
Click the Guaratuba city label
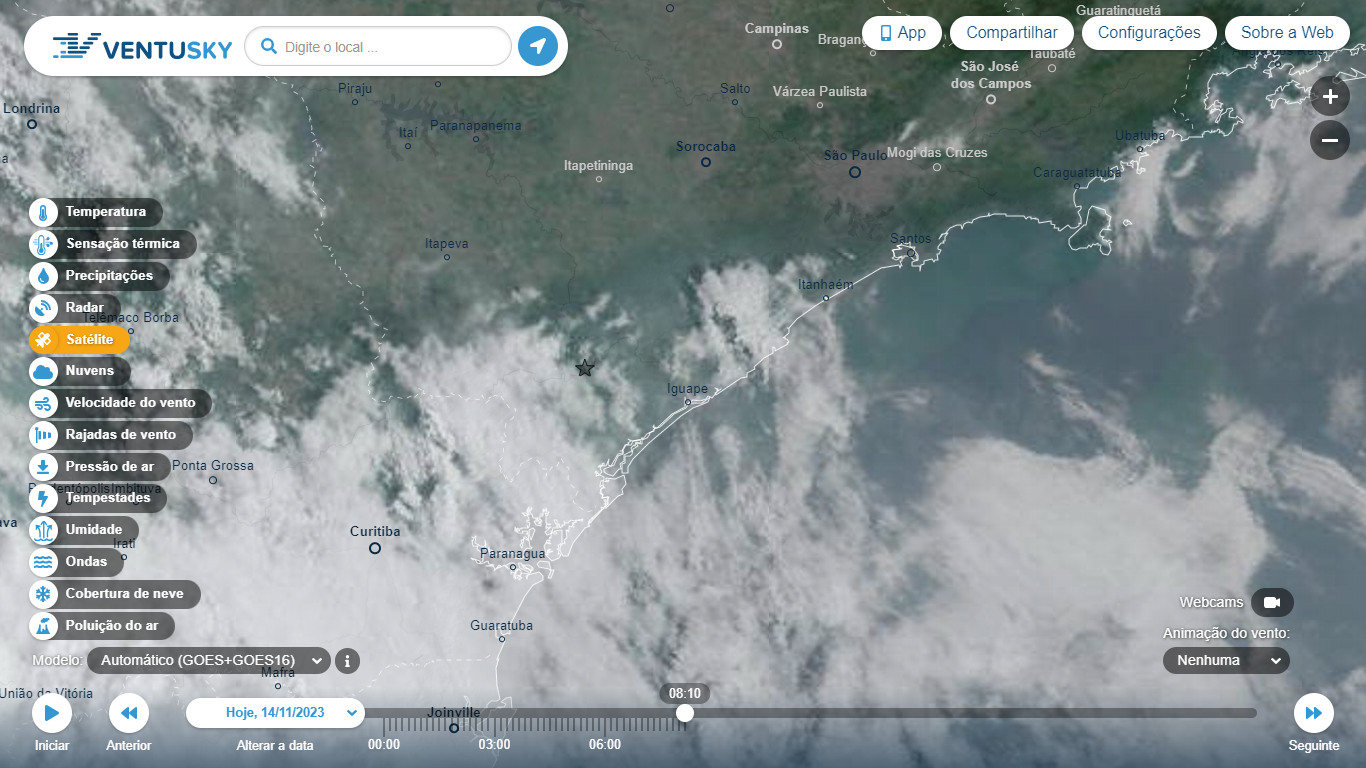pos(502,625)
